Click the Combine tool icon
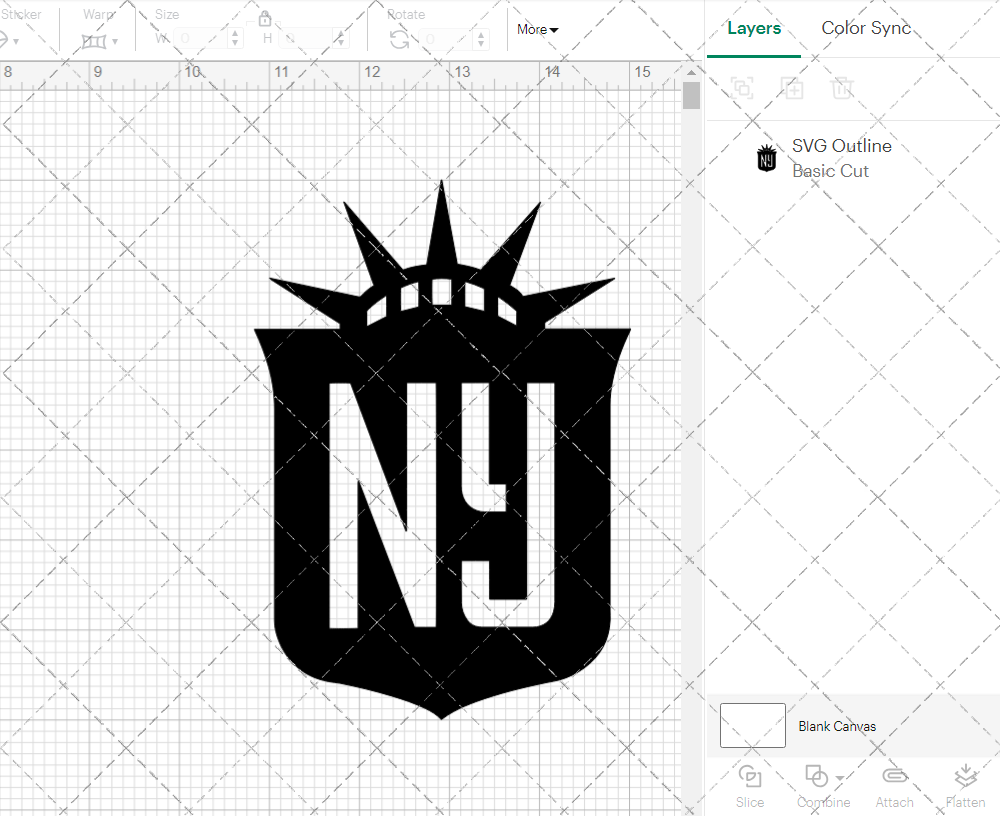Screen dimensions: 1000x816 [x=817, y=778]
